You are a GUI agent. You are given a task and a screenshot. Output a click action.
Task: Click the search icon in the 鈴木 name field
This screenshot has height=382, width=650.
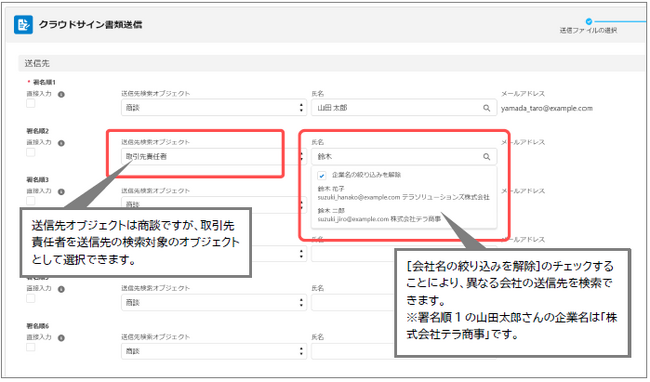pos(487,157)
